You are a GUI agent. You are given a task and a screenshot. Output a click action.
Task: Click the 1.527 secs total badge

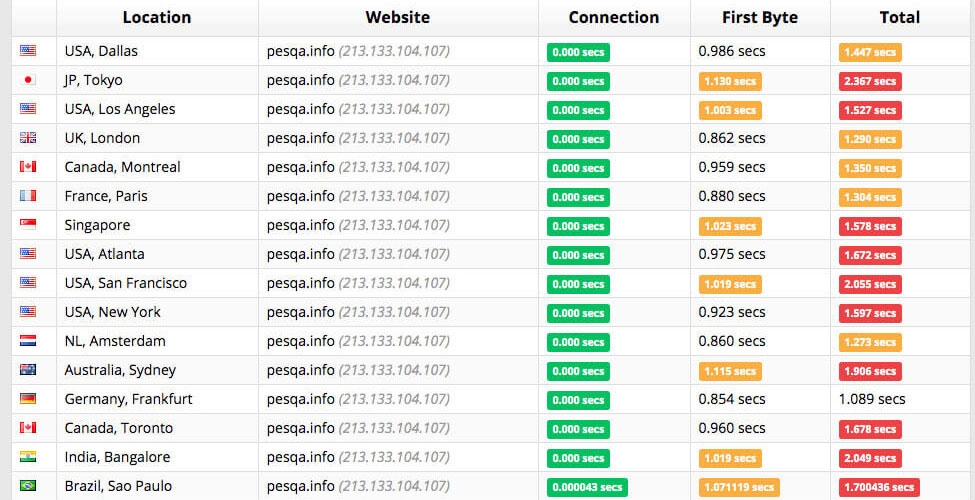[x=870, y=110]
